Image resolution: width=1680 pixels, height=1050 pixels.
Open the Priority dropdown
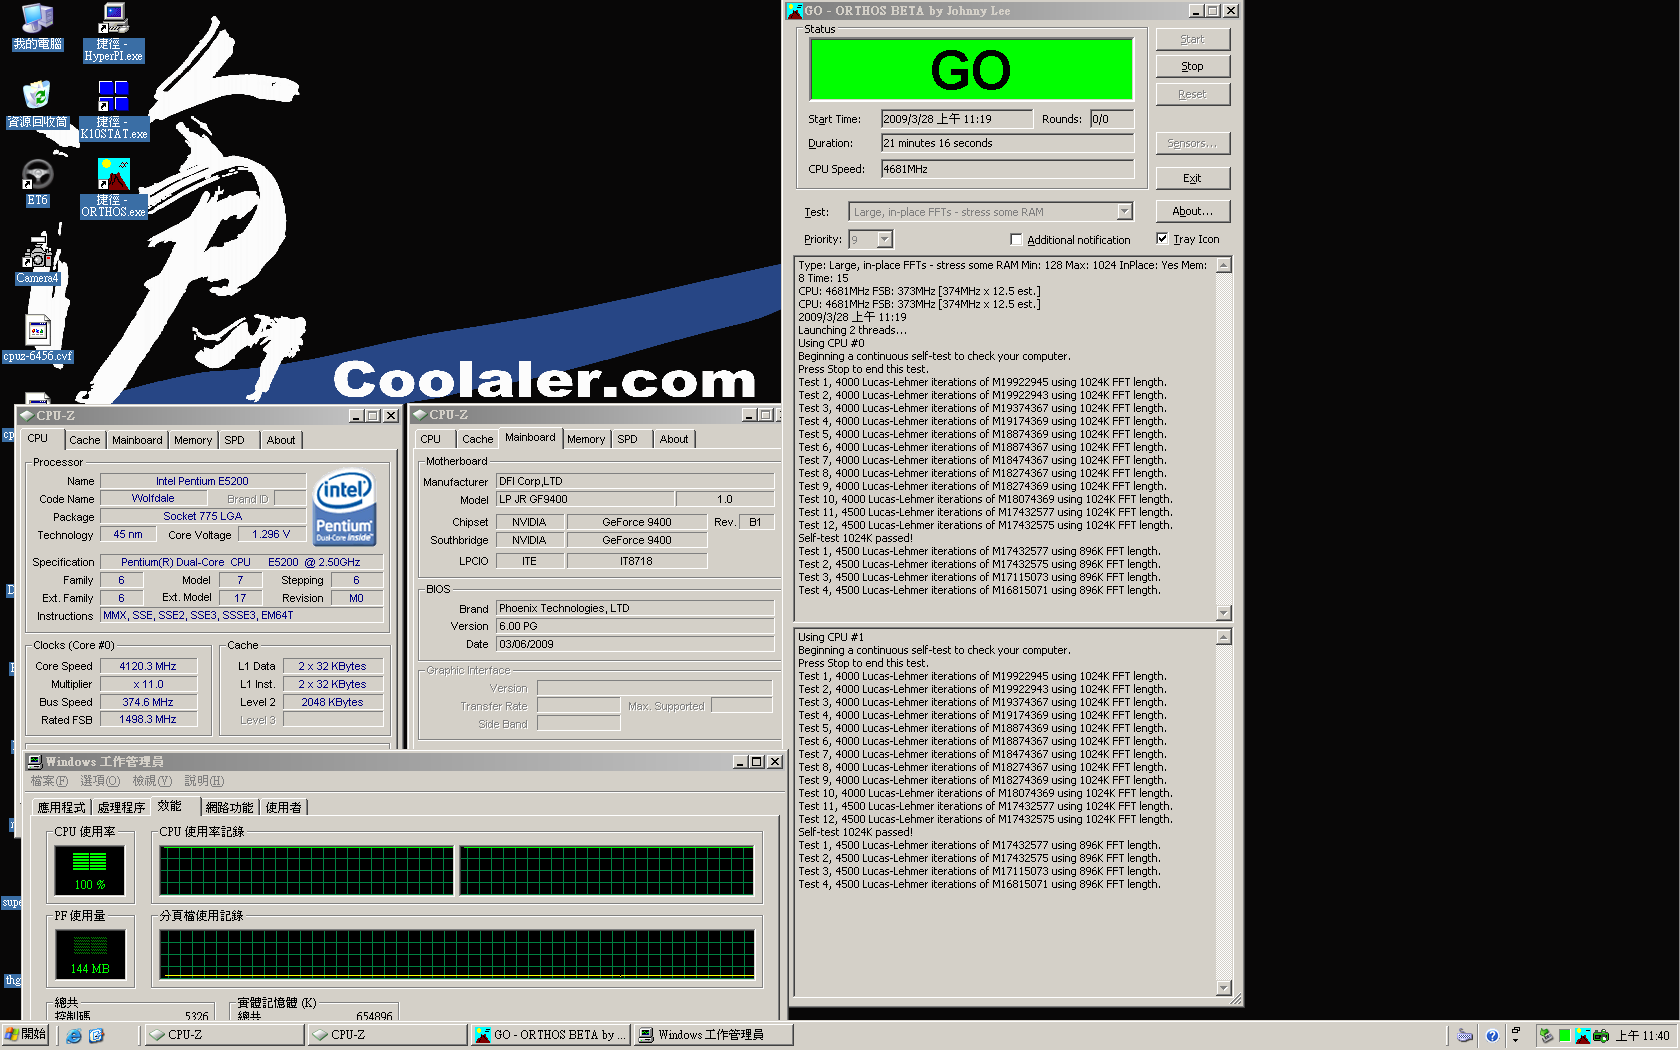[x=884, y=239]
